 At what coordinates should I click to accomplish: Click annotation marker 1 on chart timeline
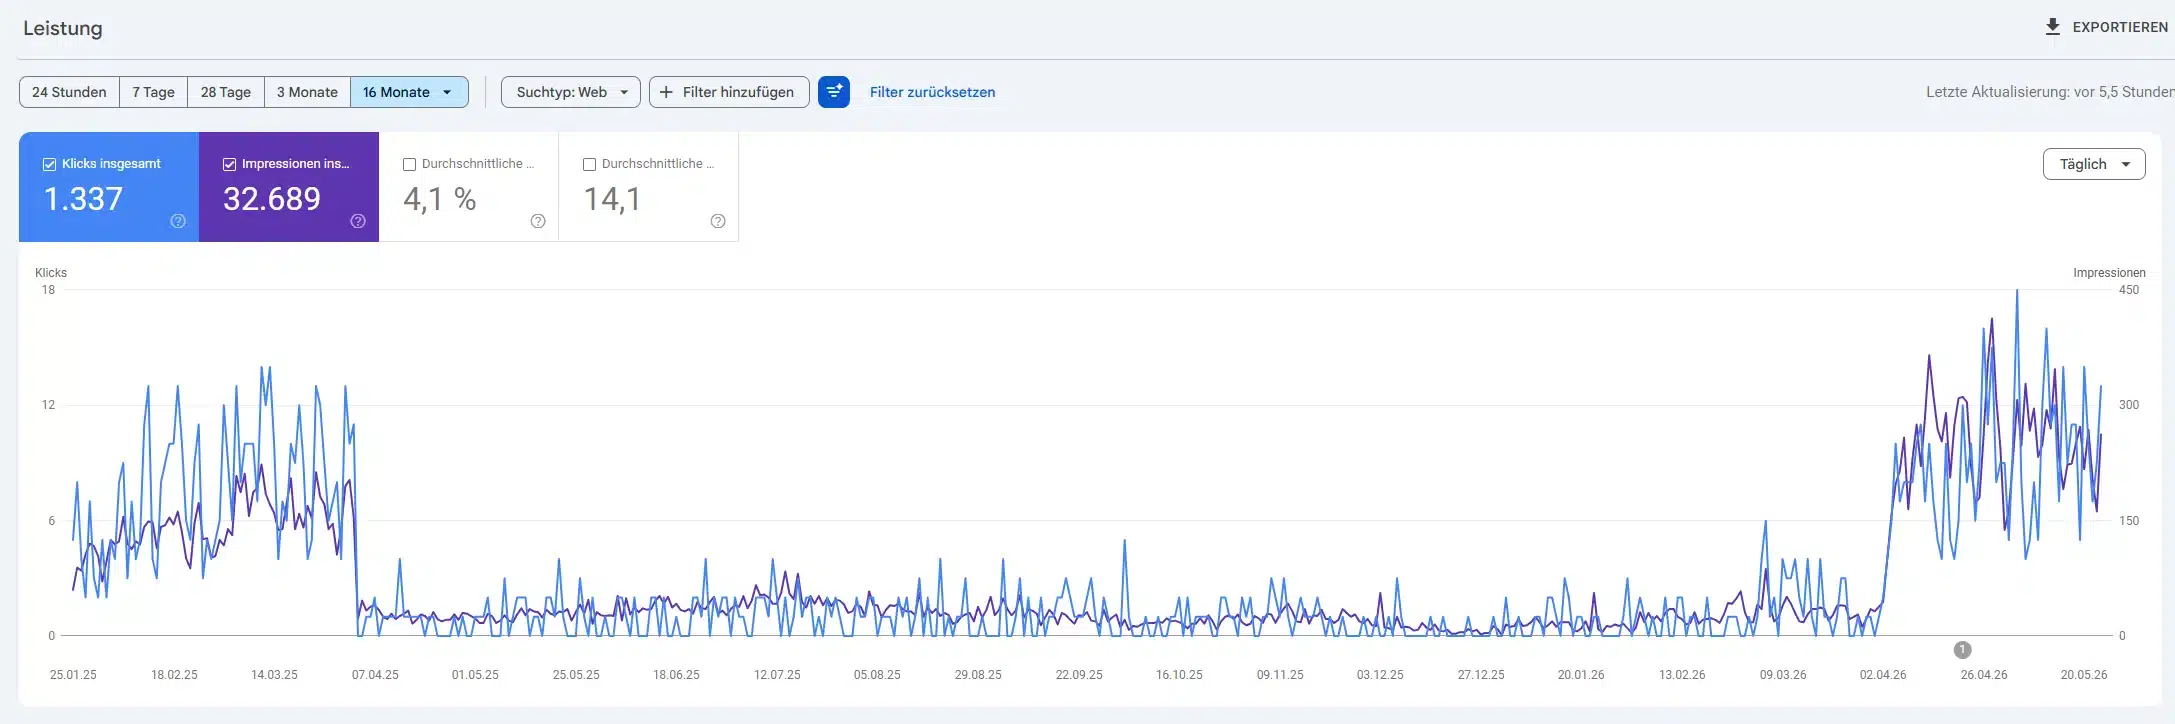(x=1962, y=650)
